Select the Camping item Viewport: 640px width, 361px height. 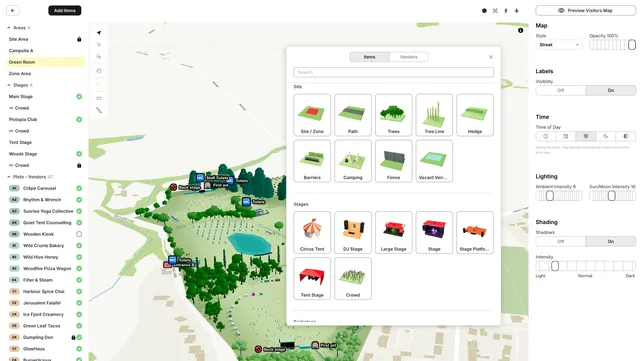pos(353,161)
